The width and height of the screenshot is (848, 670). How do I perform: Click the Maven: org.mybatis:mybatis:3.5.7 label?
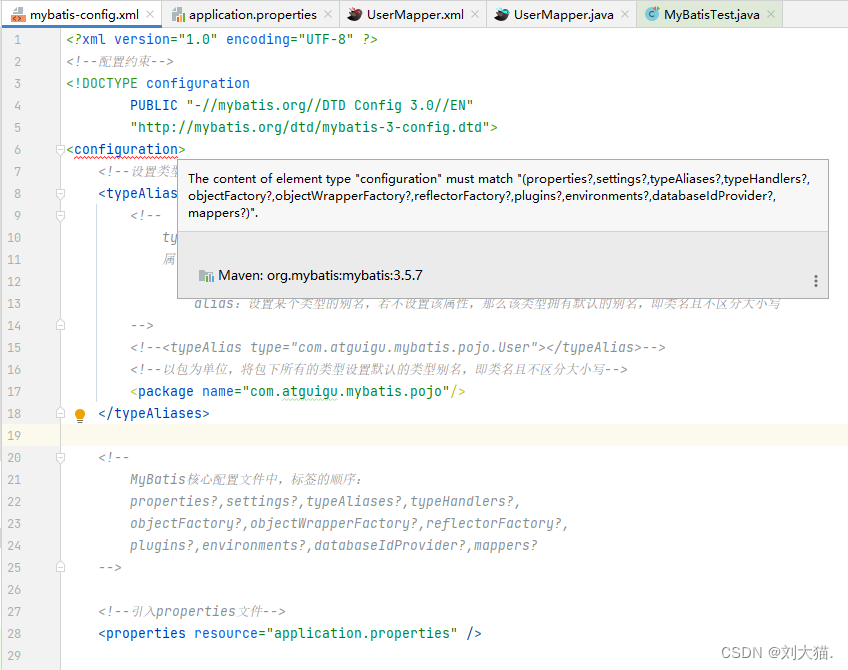click(x=320, y=276)
